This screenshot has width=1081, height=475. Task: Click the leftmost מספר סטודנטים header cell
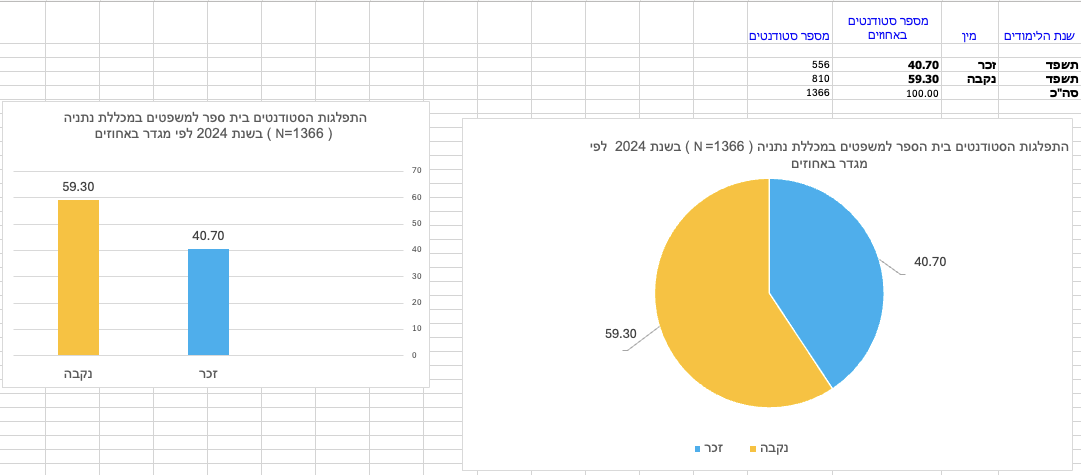pos(789,23)
